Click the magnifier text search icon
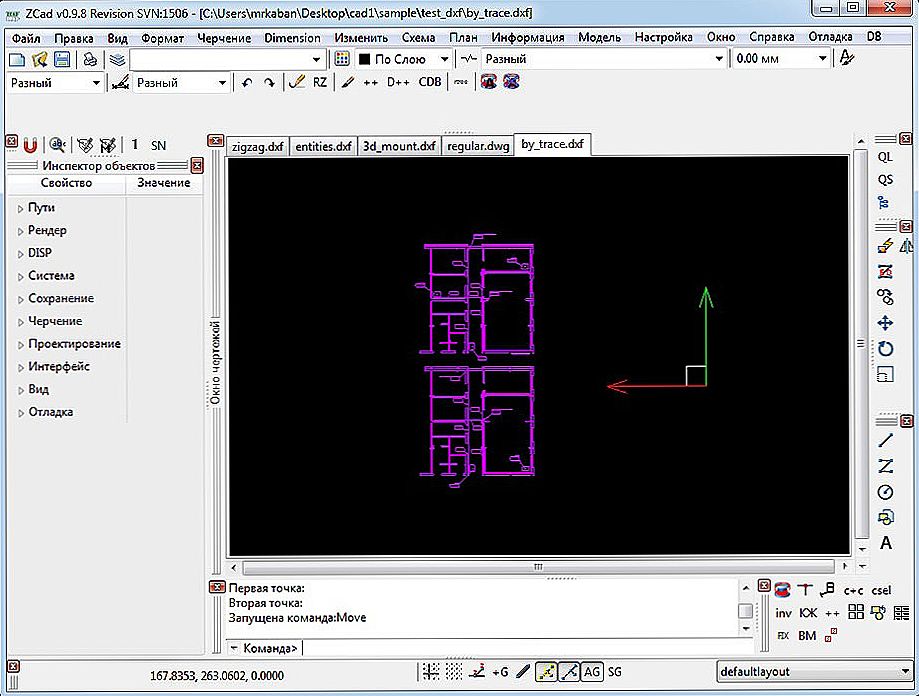919x696 pixels. [57, 144]
